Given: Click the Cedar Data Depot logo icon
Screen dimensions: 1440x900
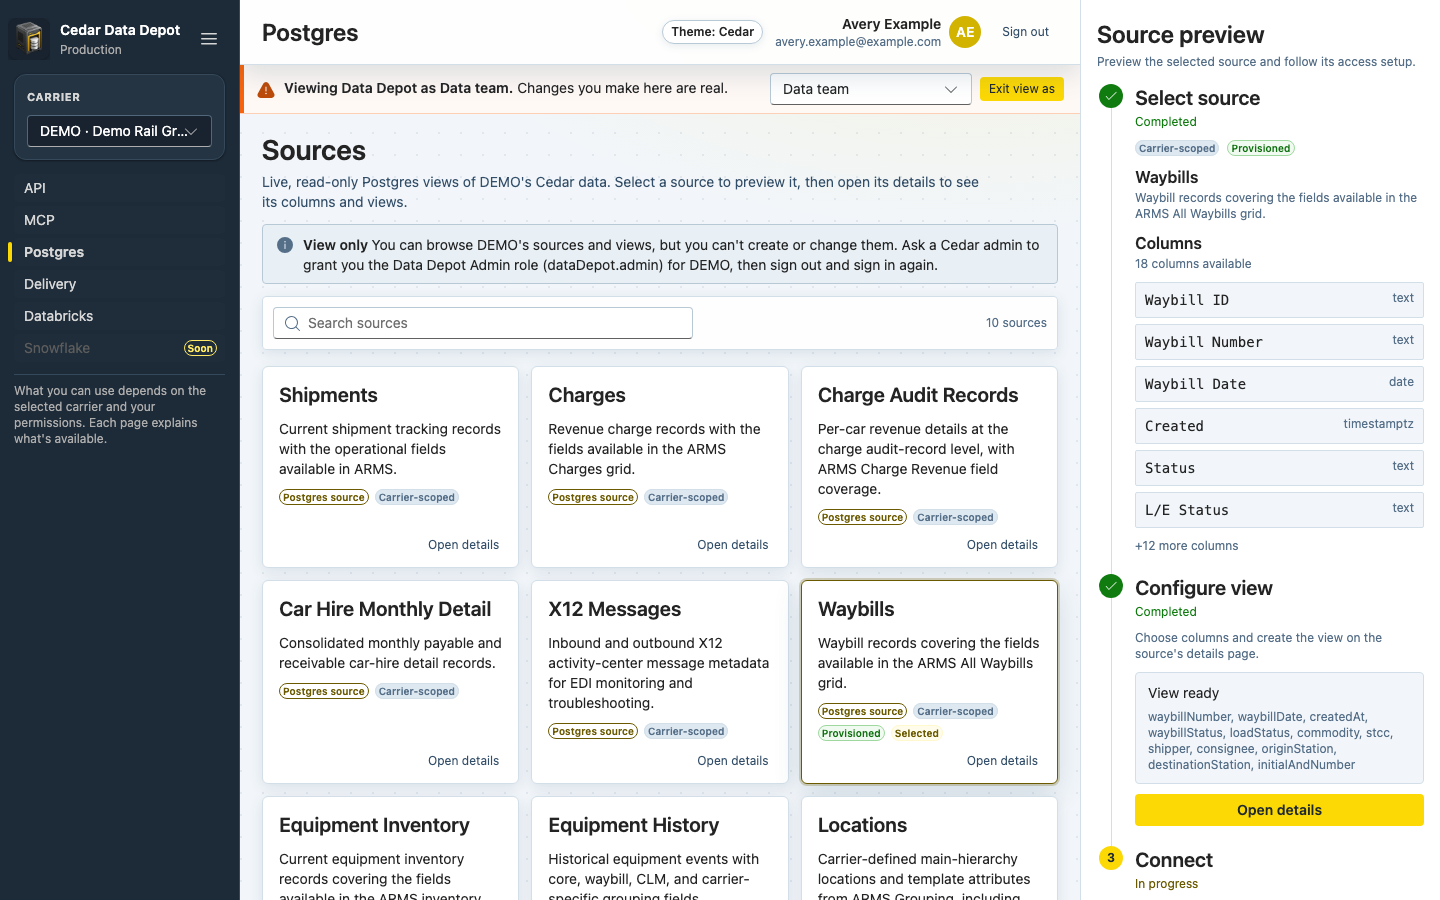Looking at the screenshot, I should coord(30,39).
